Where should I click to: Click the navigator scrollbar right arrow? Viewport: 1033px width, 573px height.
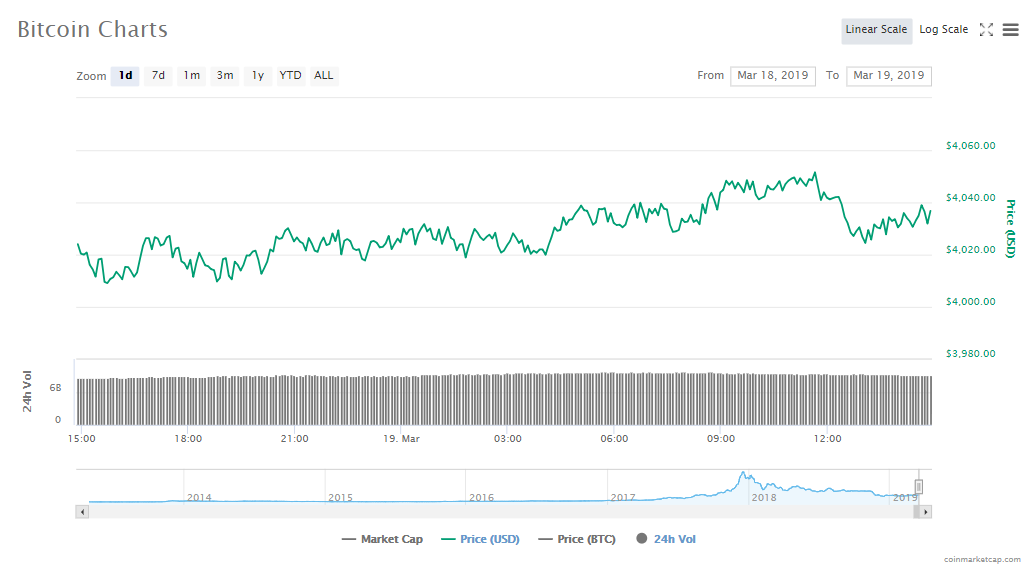click(925, 512)
